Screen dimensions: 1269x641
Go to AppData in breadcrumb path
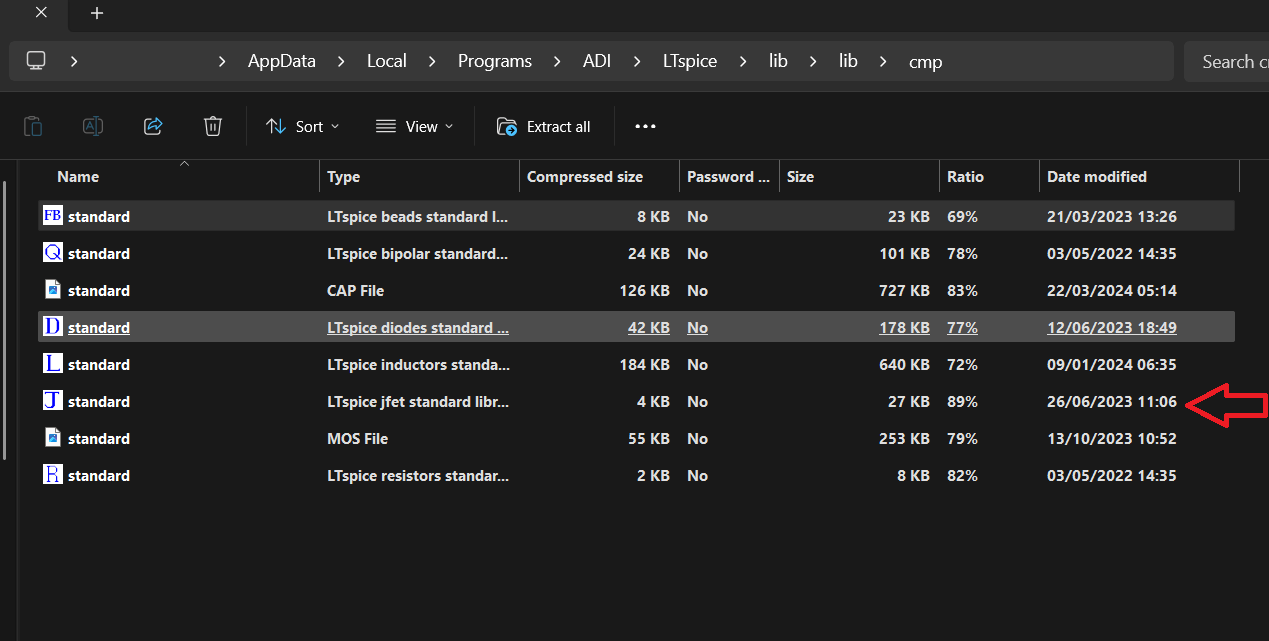(x=282, y=61)
